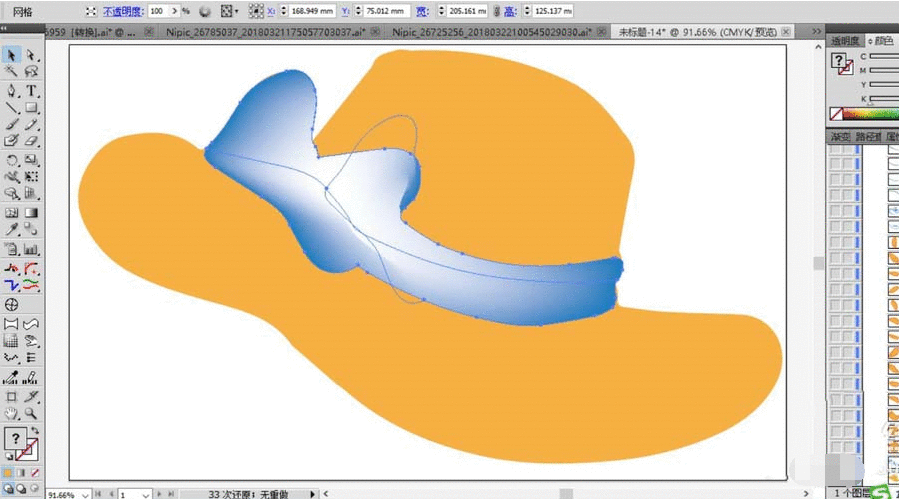Click the recolor artwork wheel icon
The width and height of the screenshot is (899, 499).
[205, 11]
